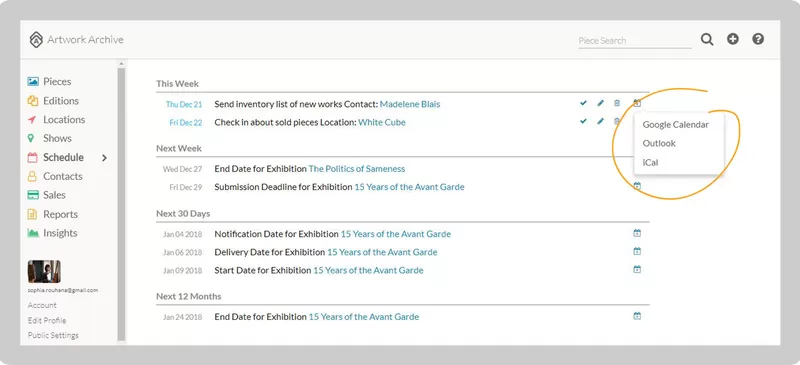Click the sophia.rouhana@gmail.com email text

63,290
